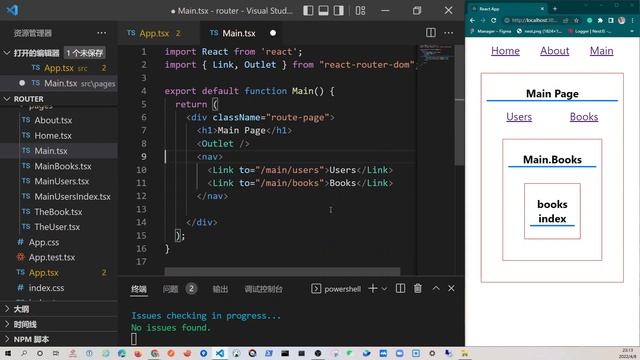This screenshot has height=360, width=640.
Task: Click the taskbar clock
Action: [x=628, y=353]
